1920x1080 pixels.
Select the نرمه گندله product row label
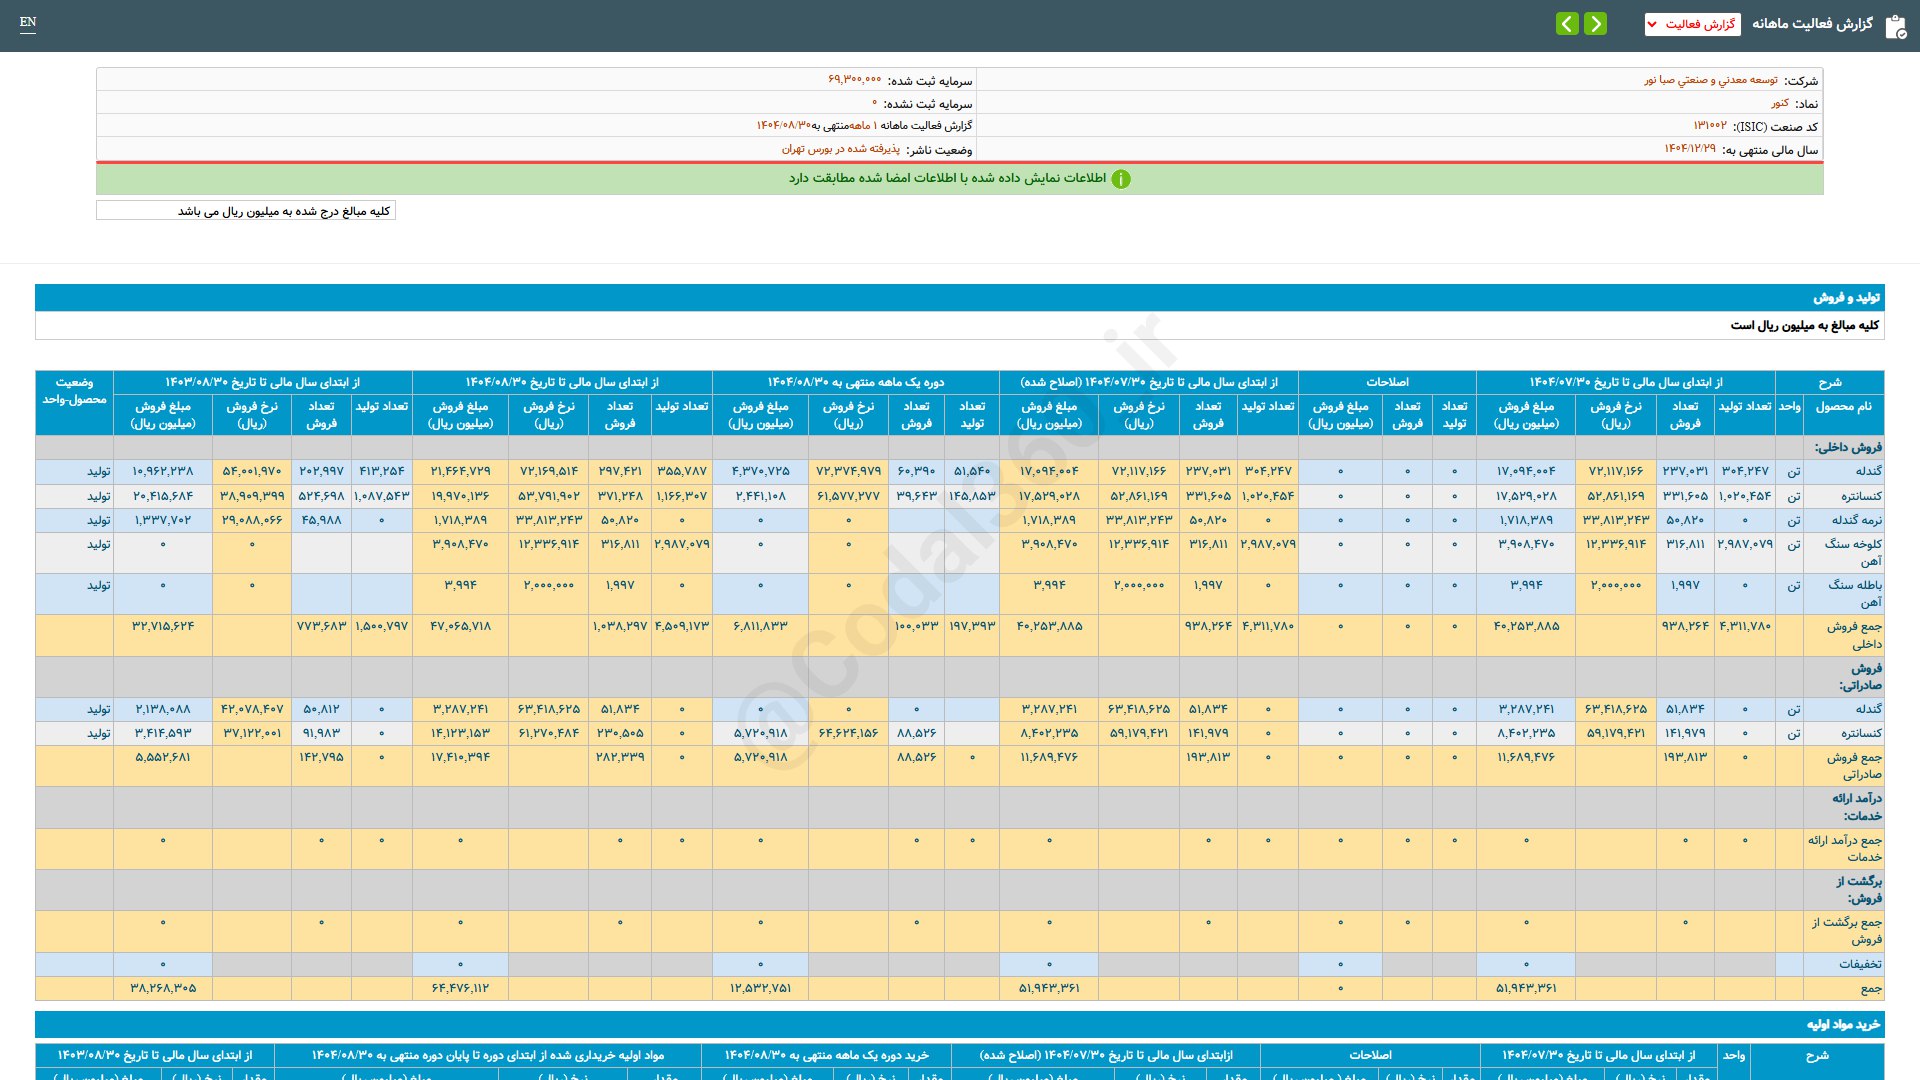tap(1856, 520)
